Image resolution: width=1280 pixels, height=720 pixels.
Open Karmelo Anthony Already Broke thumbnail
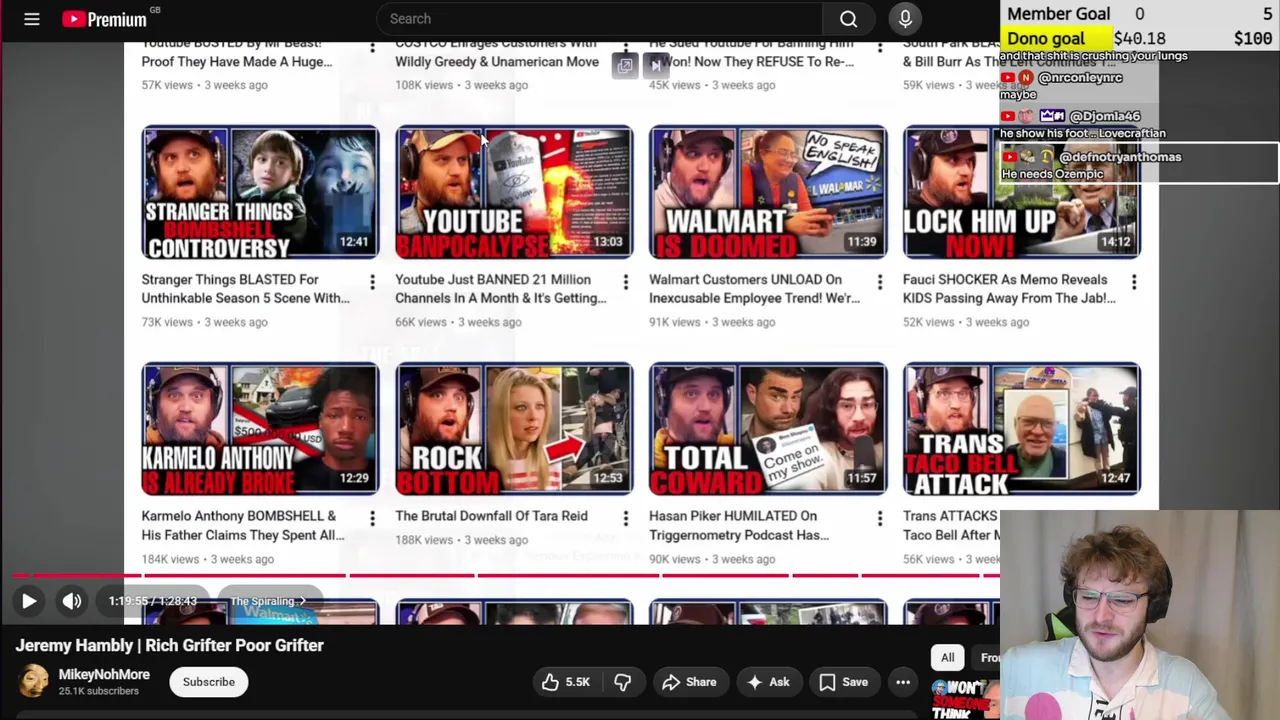tap(260, 429)
